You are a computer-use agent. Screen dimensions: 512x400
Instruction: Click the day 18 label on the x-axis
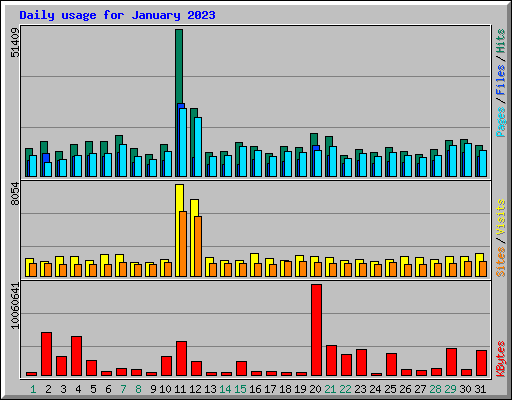click(x=285, y=389)
